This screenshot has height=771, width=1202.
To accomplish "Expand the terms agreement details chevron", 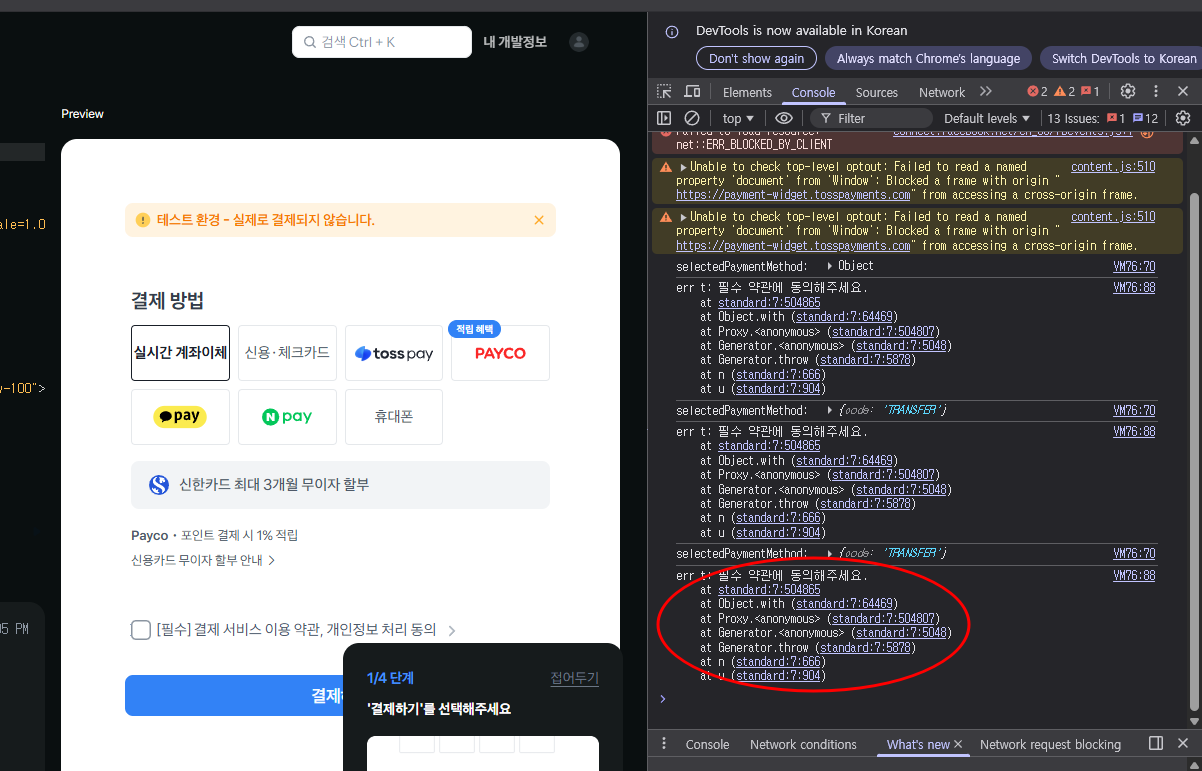I will [x=452, y=631].
